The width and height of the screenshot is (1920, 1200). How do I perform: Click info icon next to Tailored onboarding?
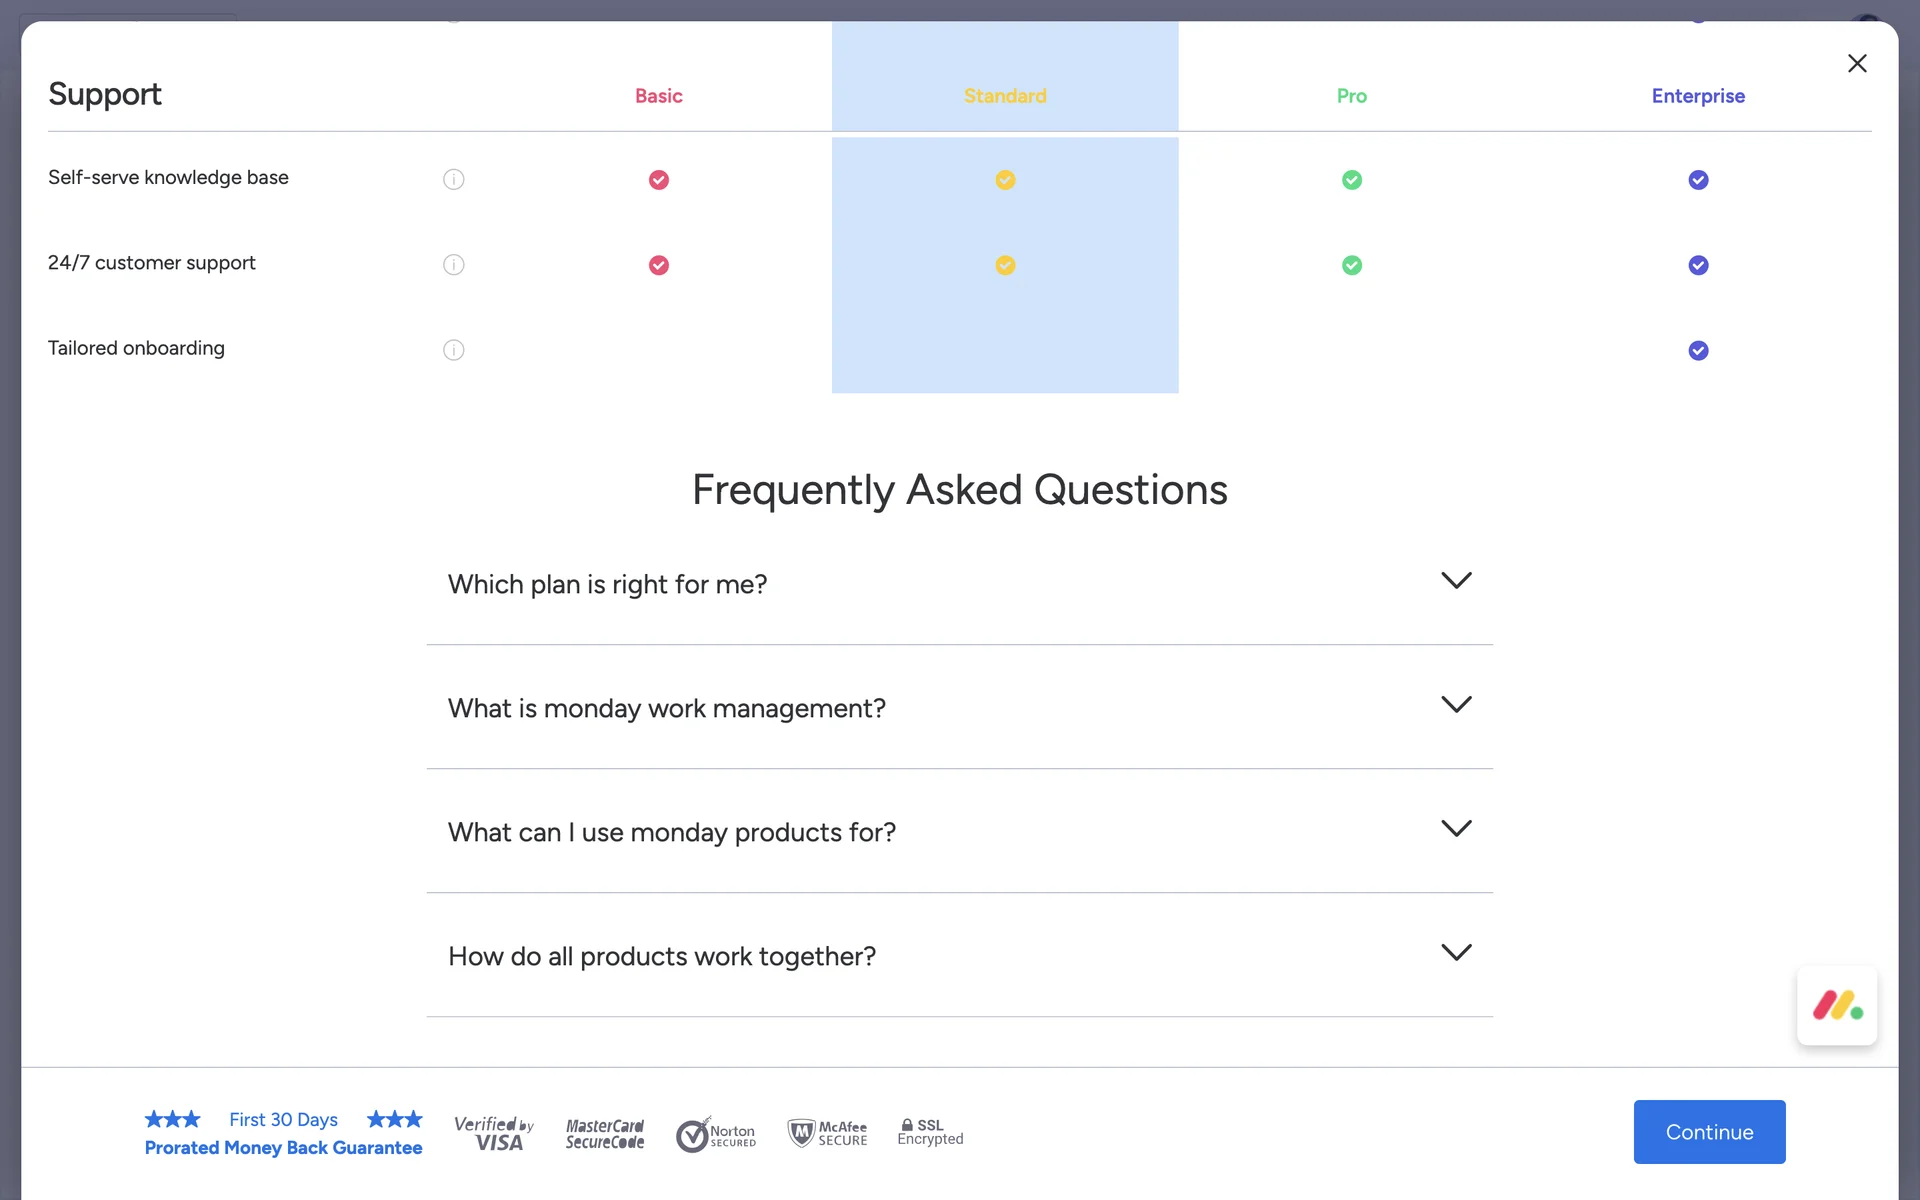(453, 350)
